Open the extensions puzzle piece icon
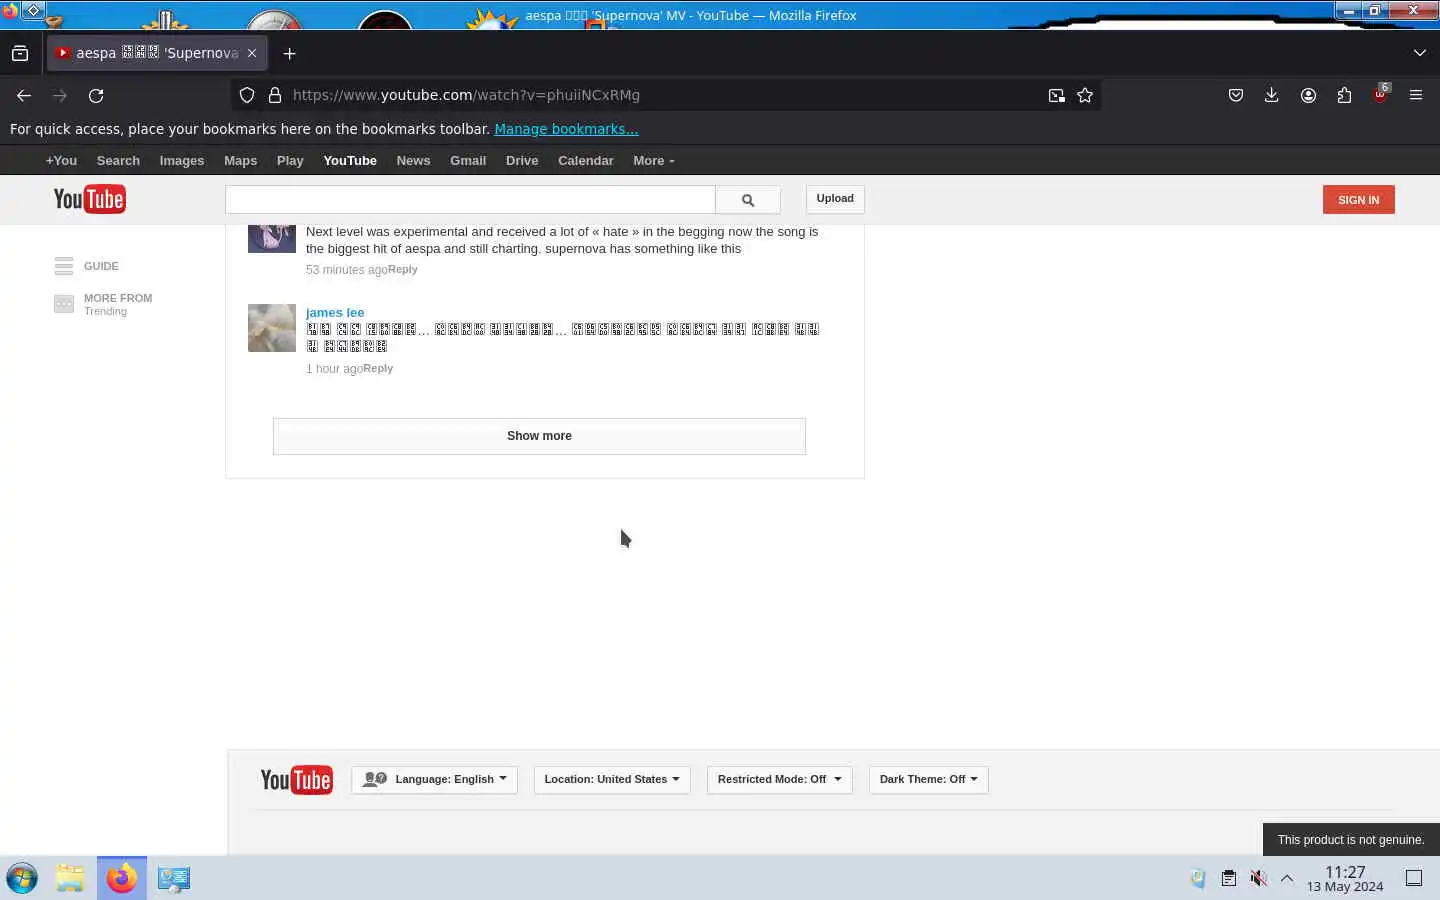The image size is (1440, 900). 1344,96
